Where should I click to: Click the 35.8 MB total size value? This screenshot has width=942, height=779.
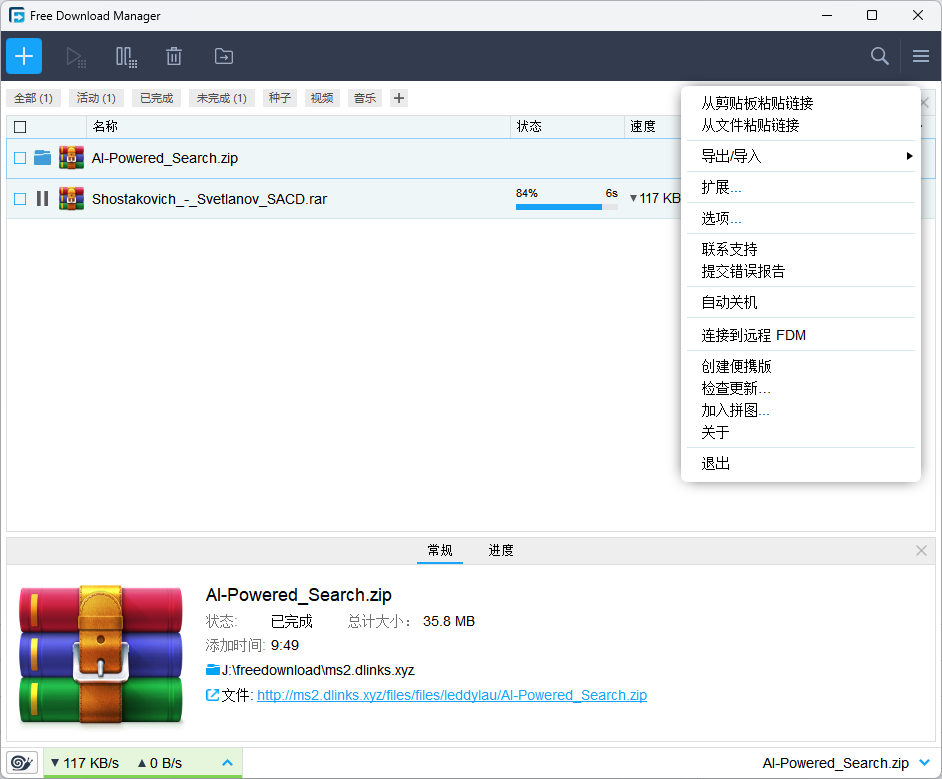point(449,621)
